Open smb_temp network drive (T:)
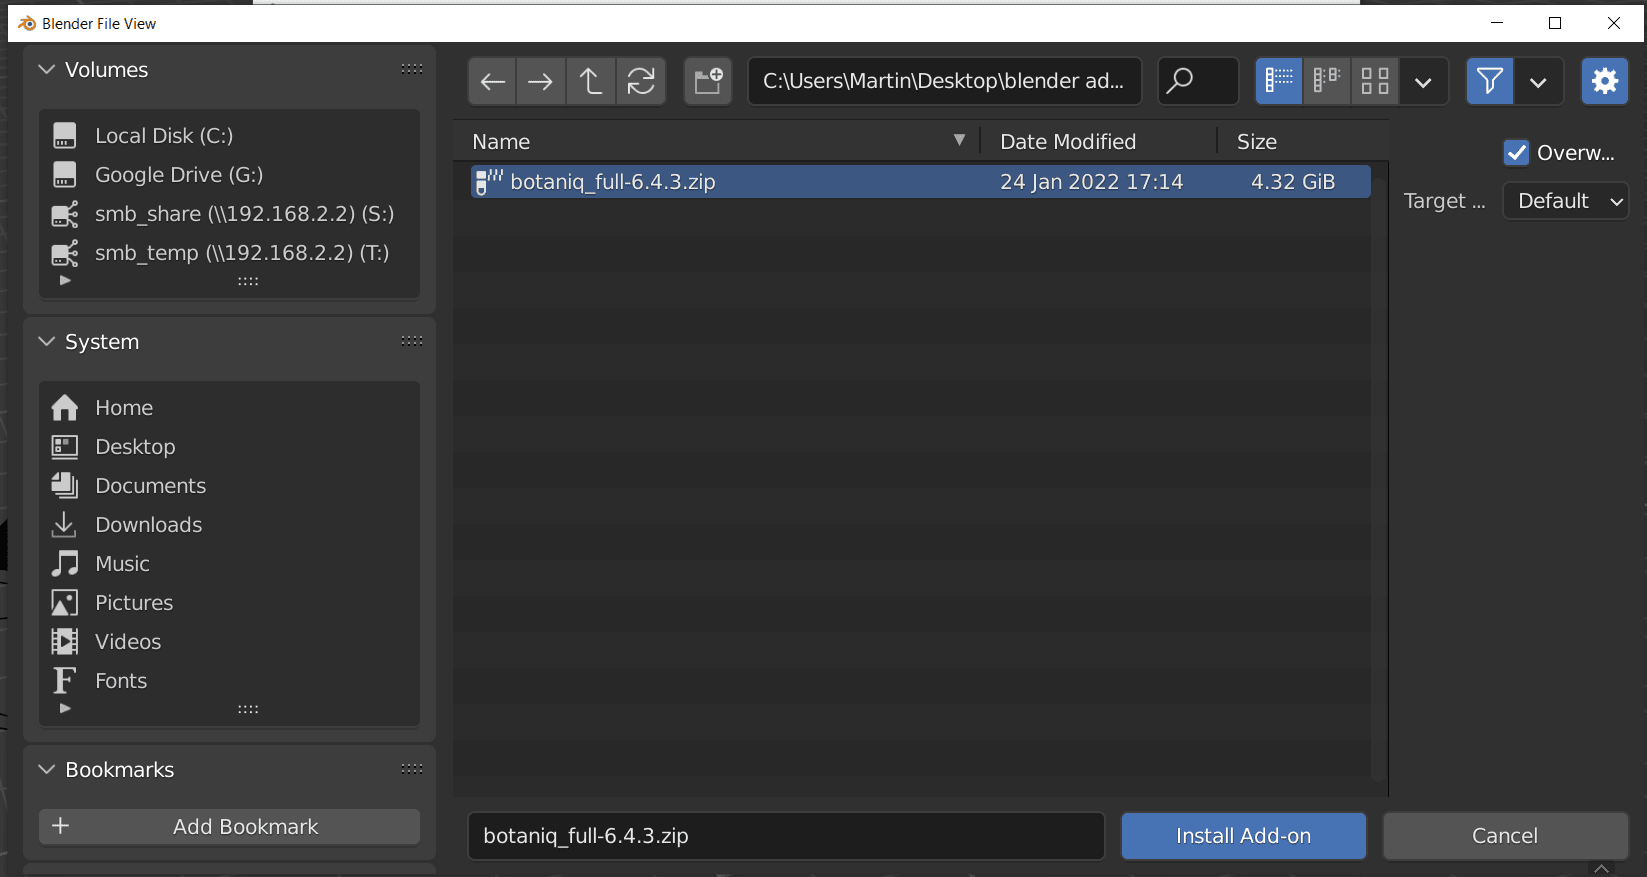The height and width of the screenshot is (877, 1647). (229, 253)
